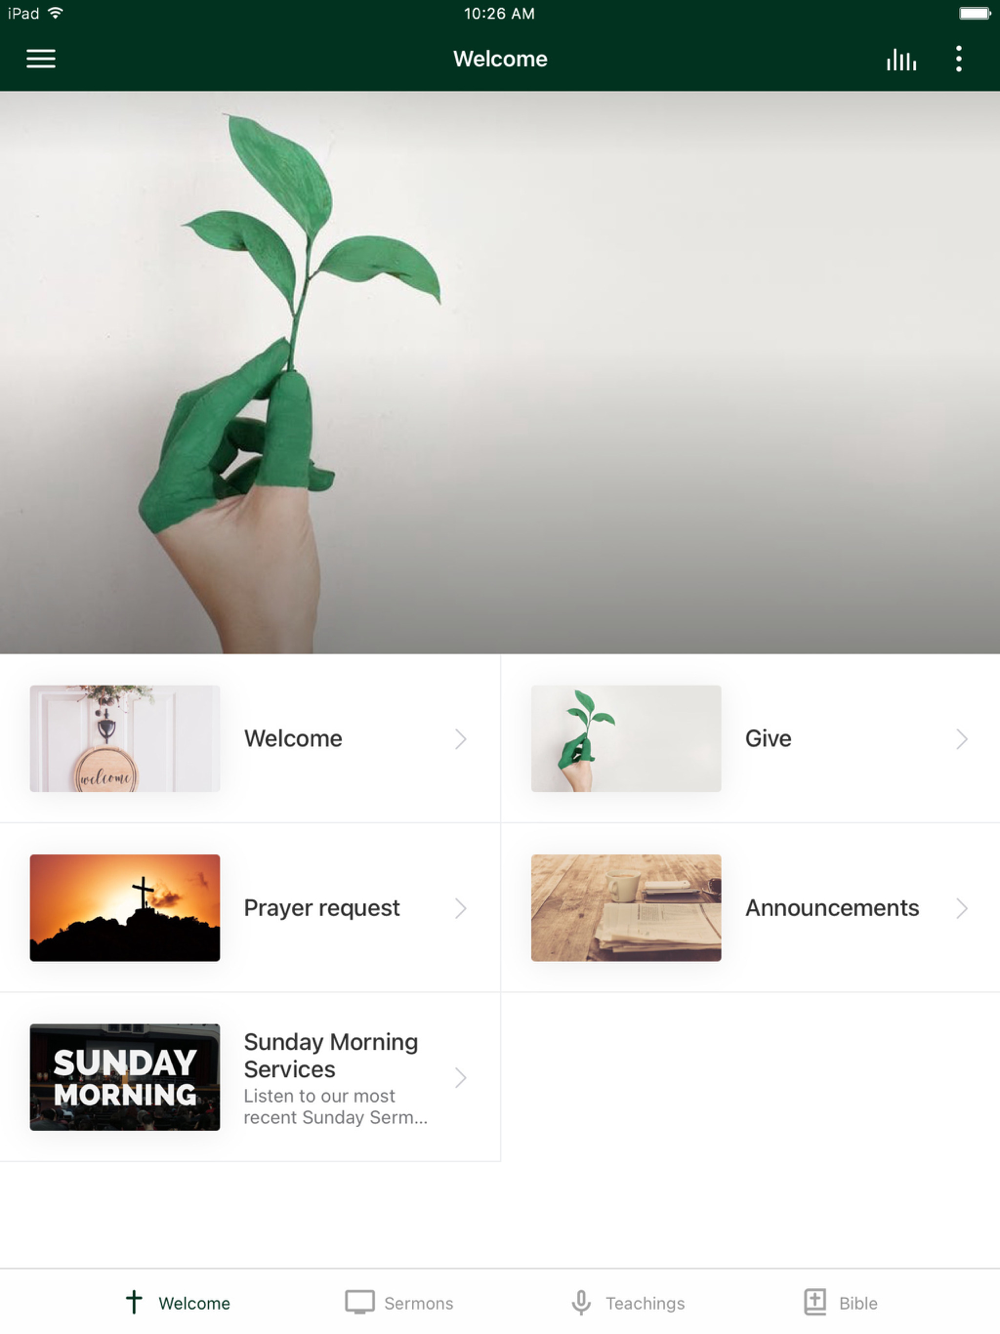Switch to the Teachings tab
This screenshot has height=1334, width=1000.
628,1302
